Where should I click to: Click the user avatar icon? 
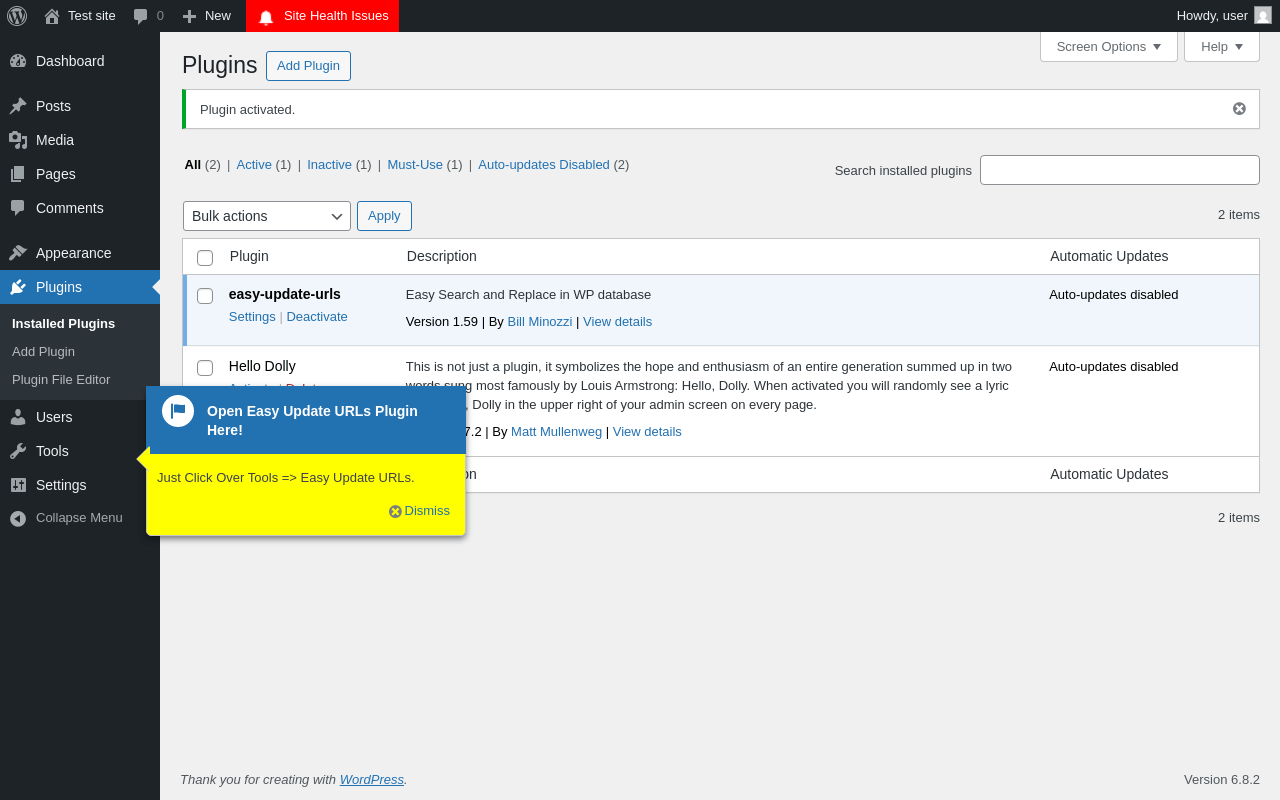pos(1263,15)
